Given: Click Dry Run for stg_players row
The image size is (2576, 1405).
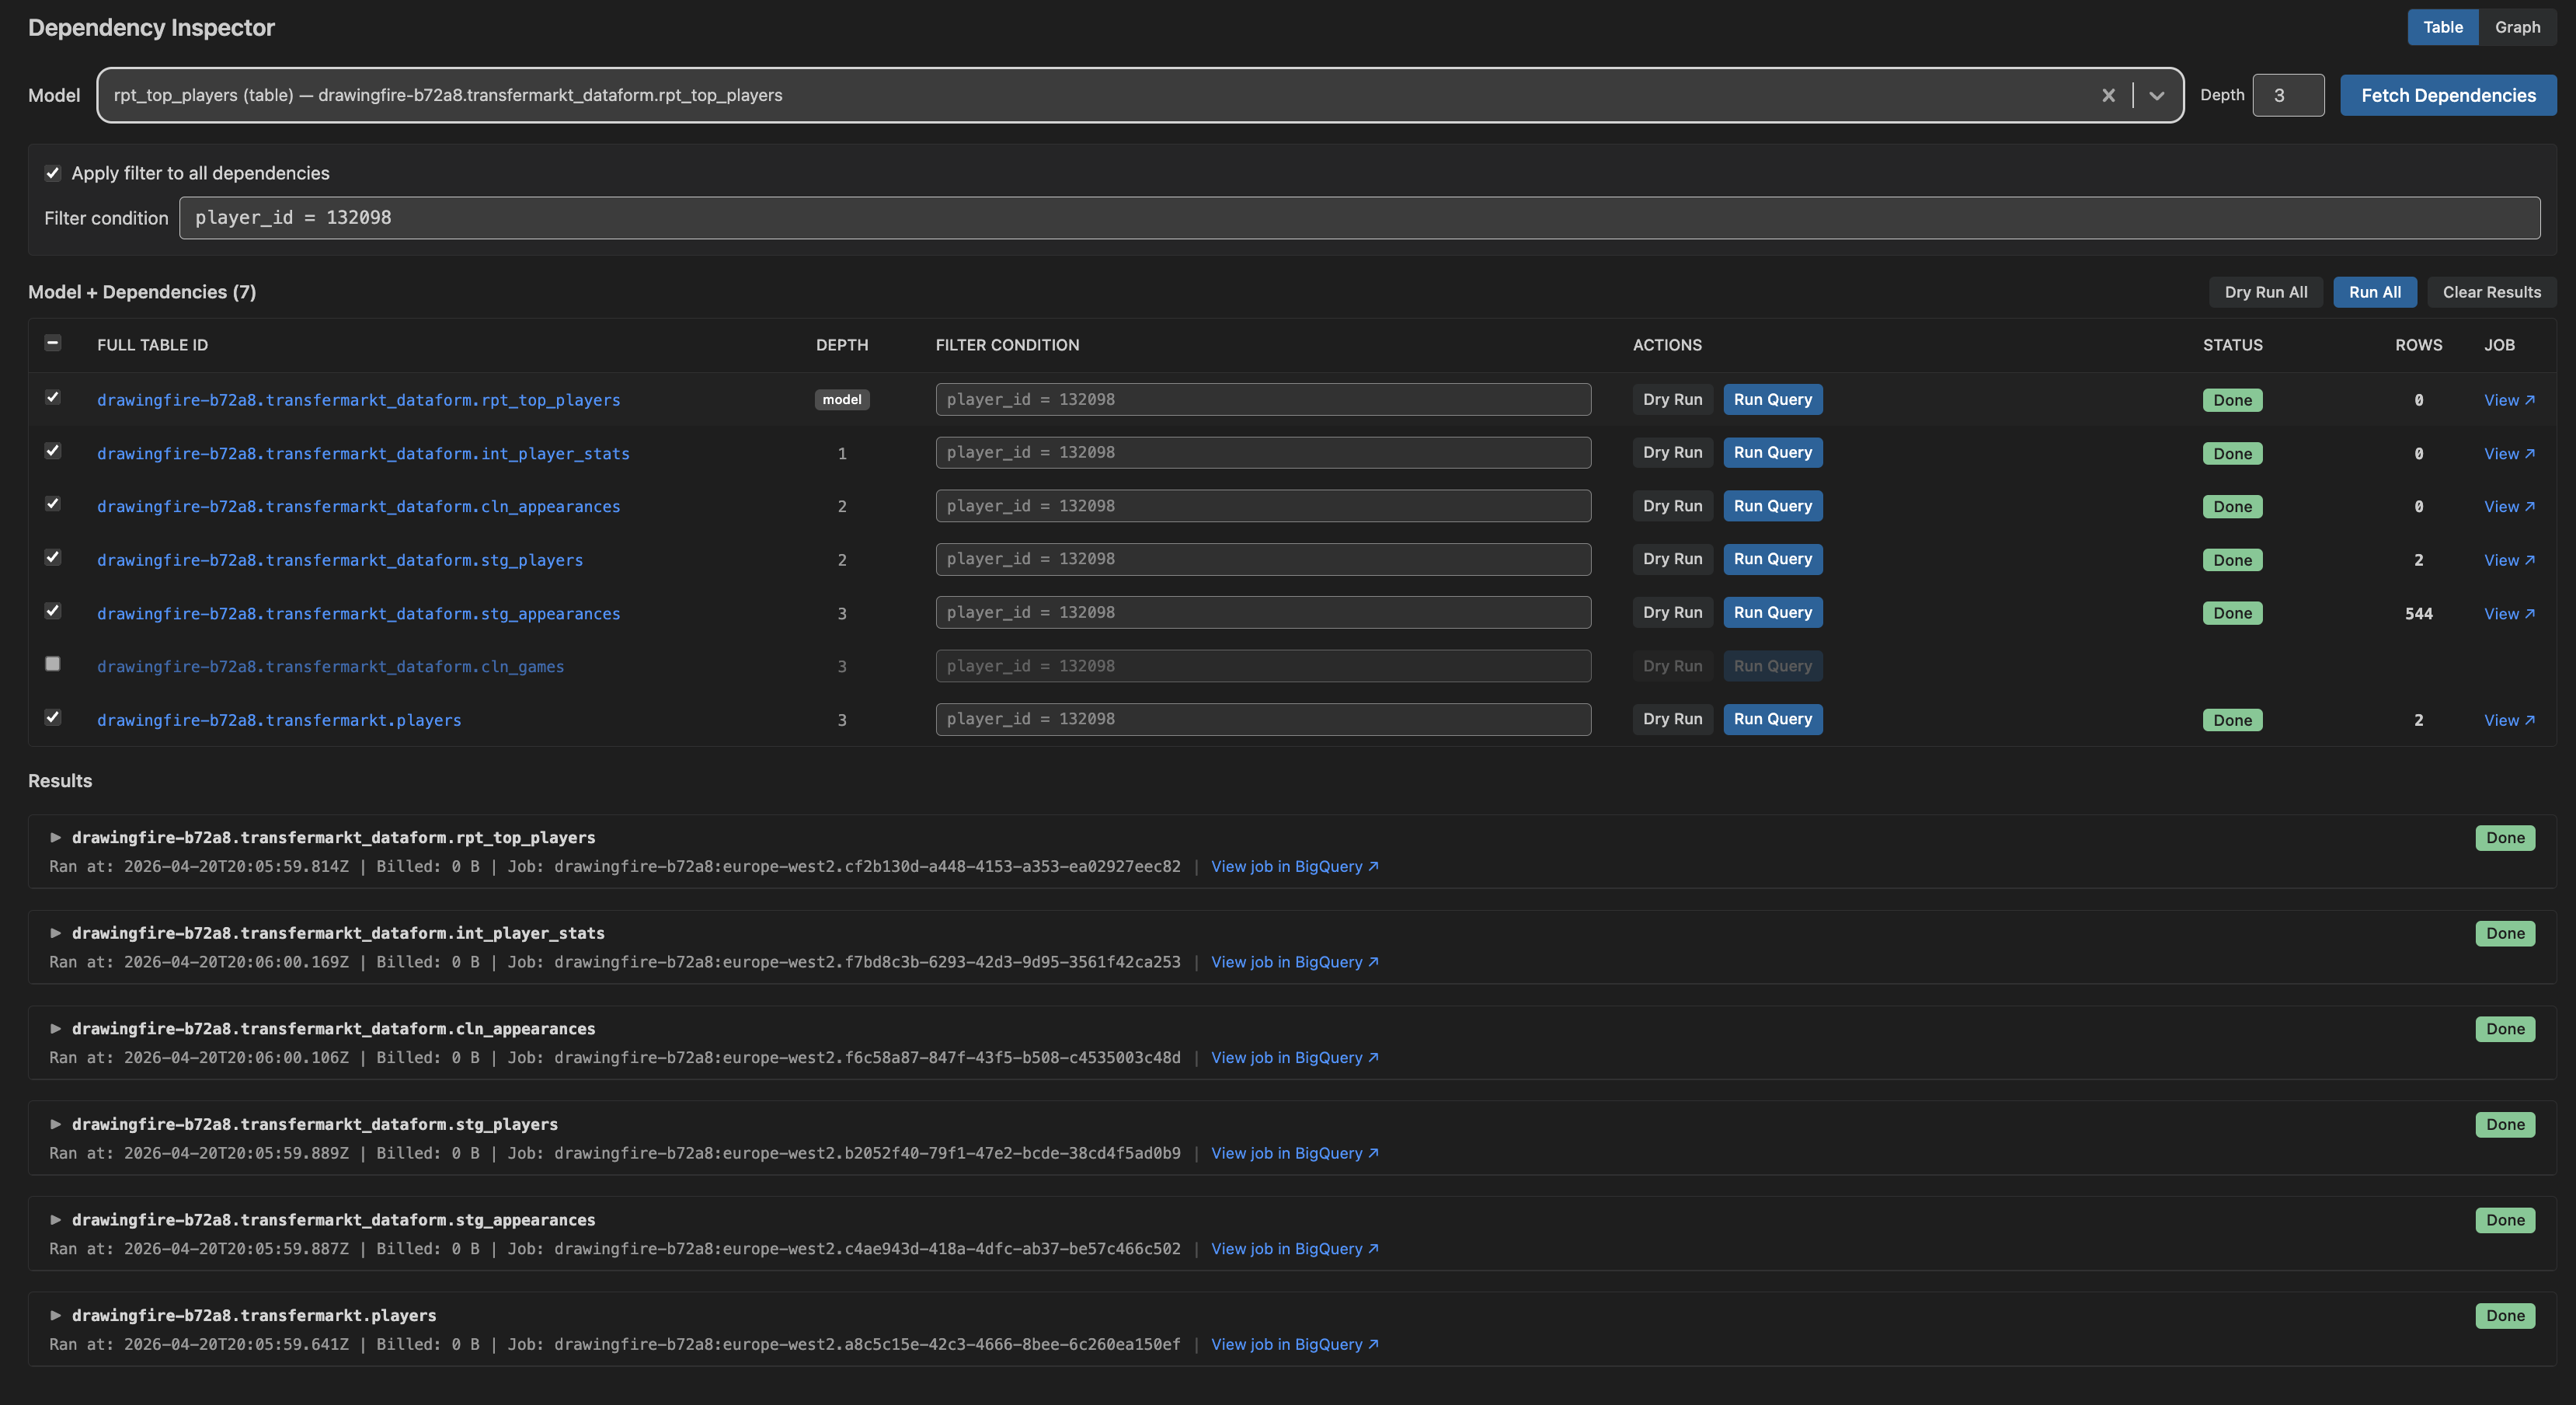Looking at the screenshot, I should coord(1672,559).
